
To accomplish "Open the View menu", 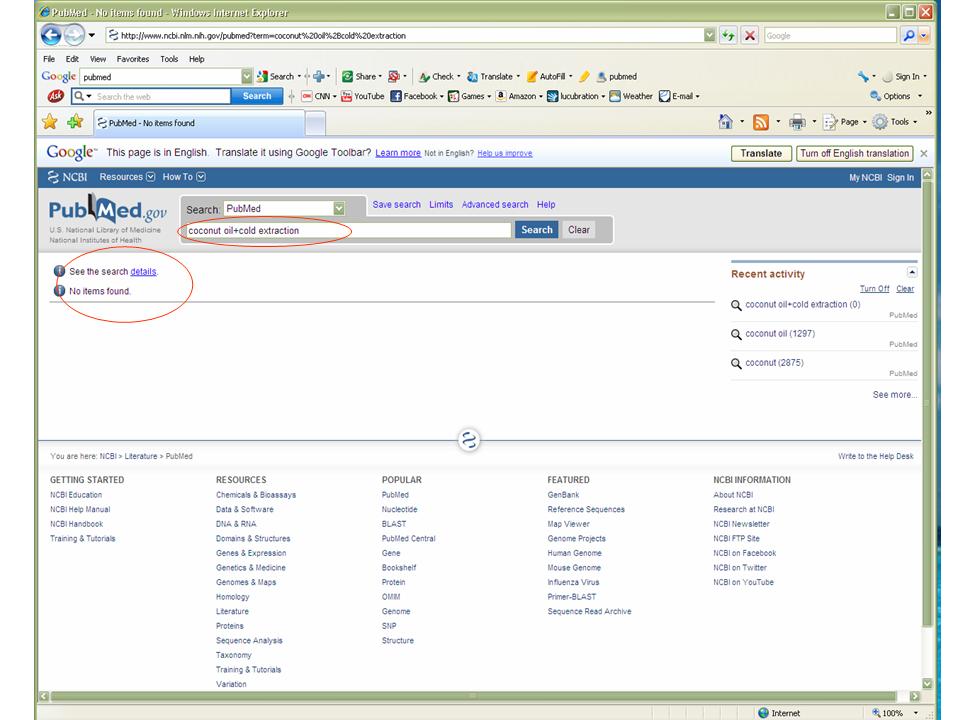I will (x=98, y=59).
